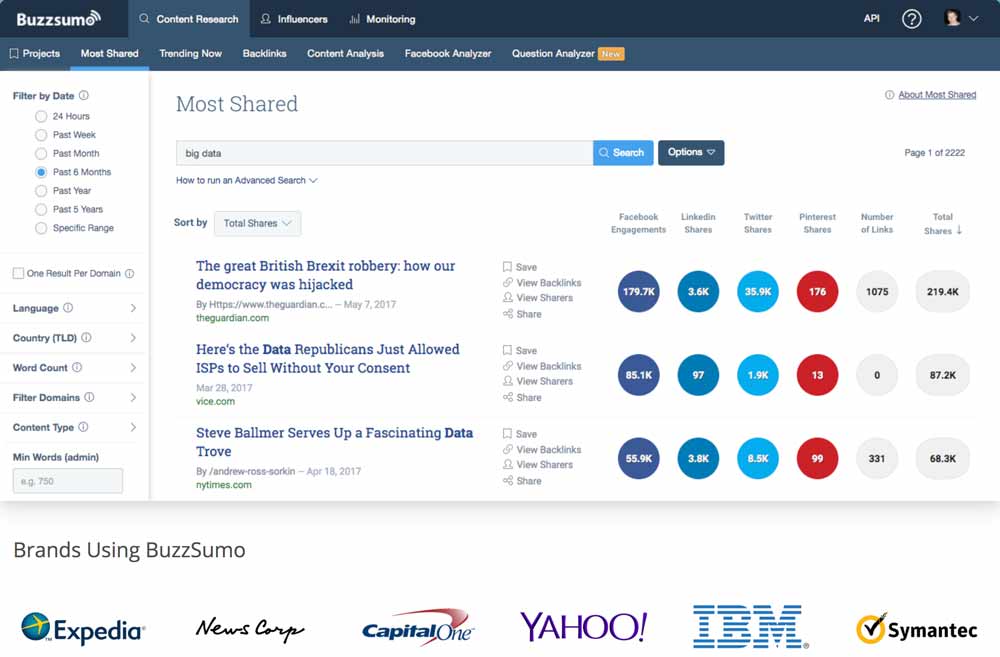Screen dimensions: 1000x657
Task: Select the Past Year date filter
Action: (41, 191)
